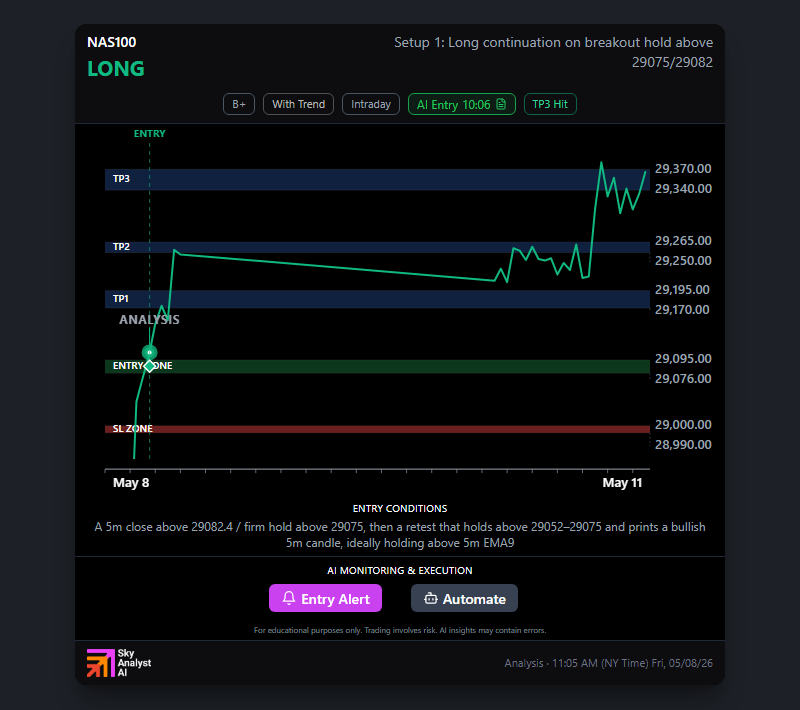Click the LONG direction label
800x710 pixels.
(x=116, y=69)
